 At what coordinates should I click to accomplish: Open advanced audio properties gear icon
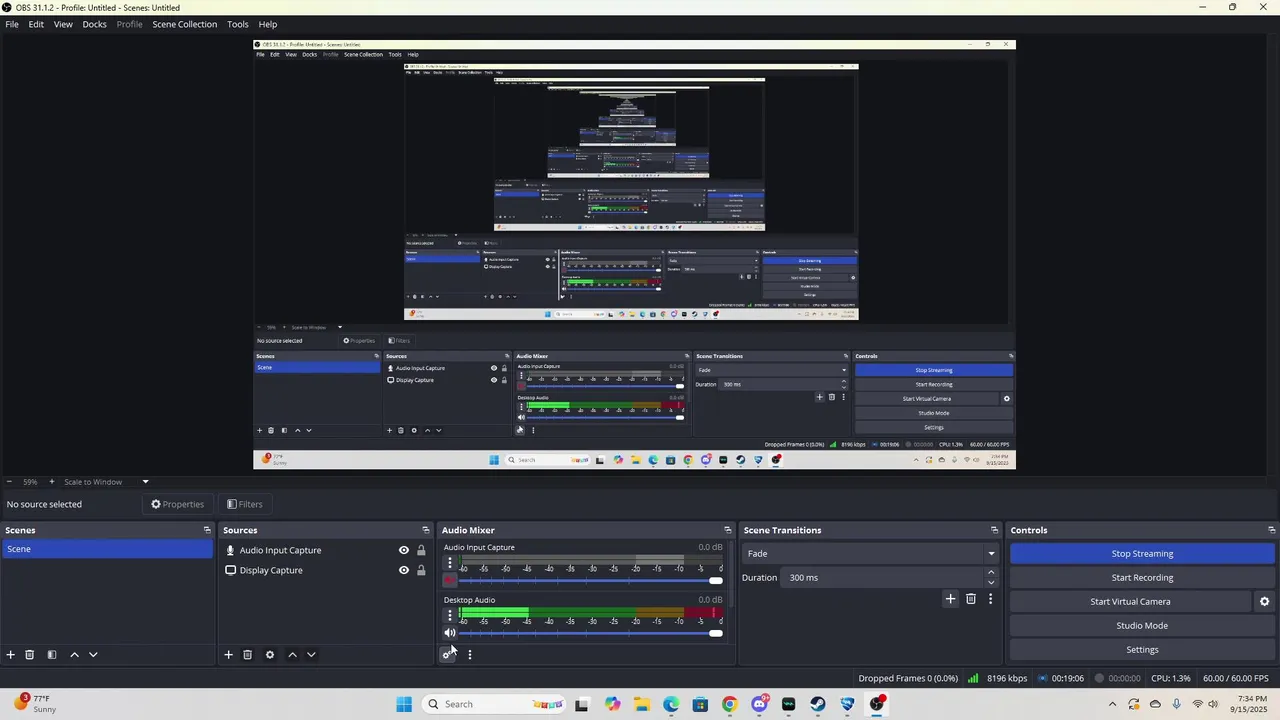tap(447, 655)
